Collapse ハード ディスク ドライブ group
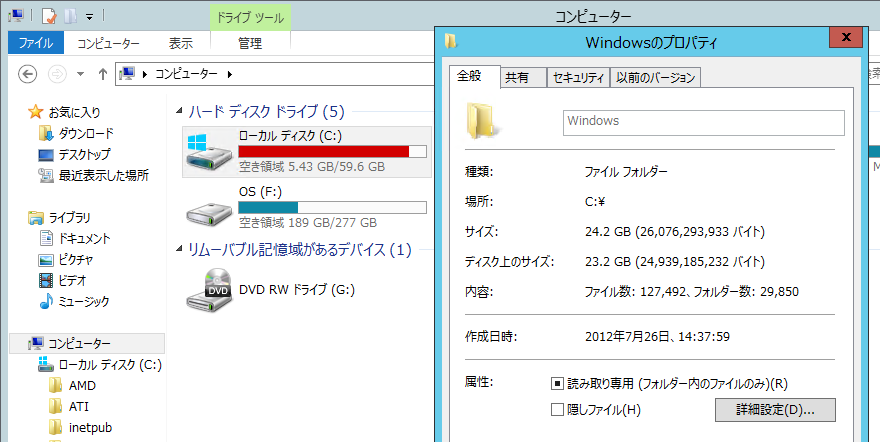The height and width of the screenshot is (442, 880). tap(179, 112)
